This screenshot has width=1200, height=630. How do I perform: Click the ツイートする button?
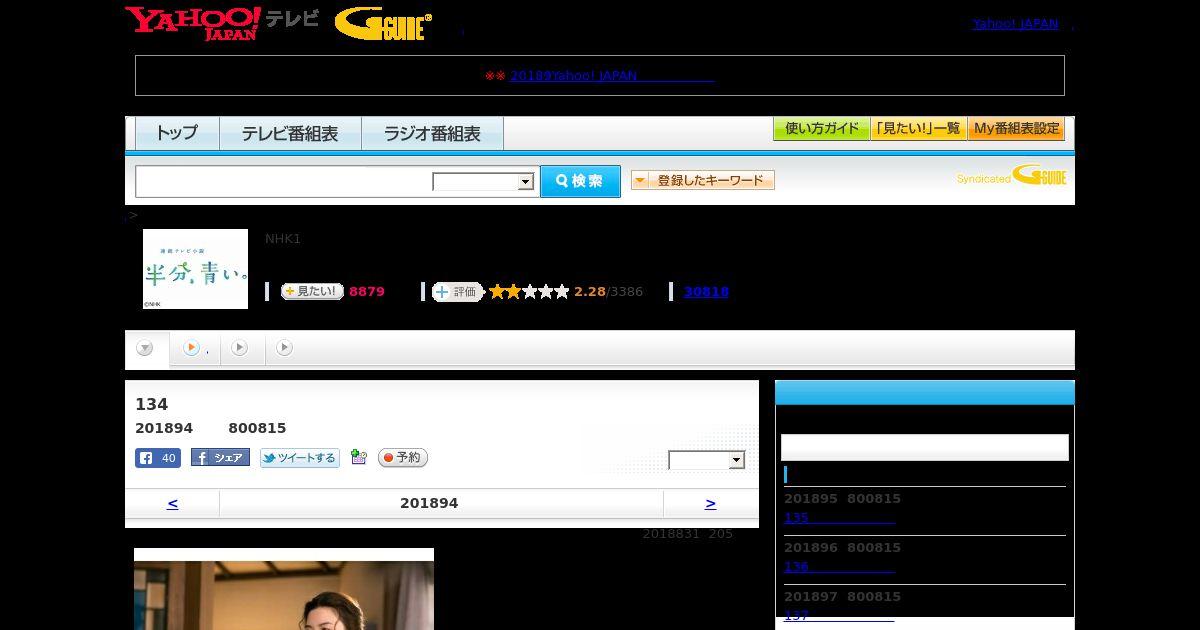click(x=300, y=458)
